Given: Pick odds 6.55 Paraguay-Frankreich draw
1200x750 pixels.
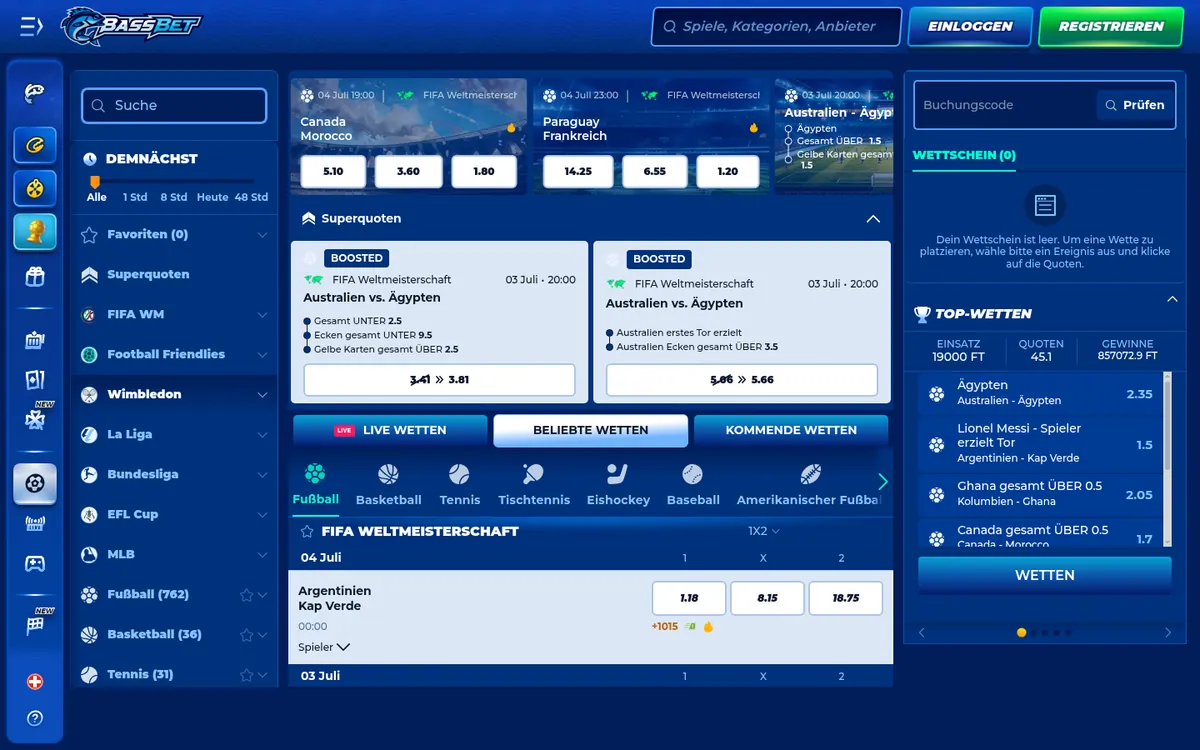Looking at the screenshot, I should 655,172.
